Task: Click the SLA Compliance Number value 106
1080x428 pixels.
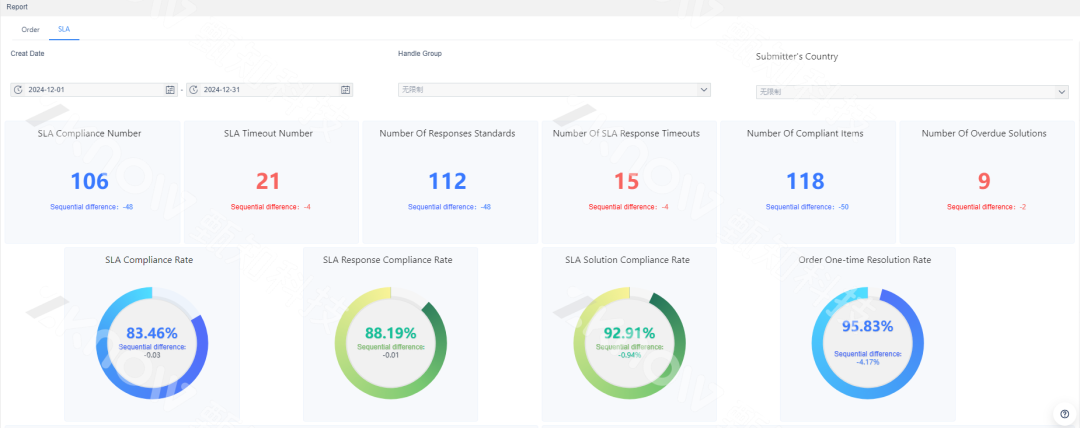Action: pyautogui.click(x=90, y=181)
